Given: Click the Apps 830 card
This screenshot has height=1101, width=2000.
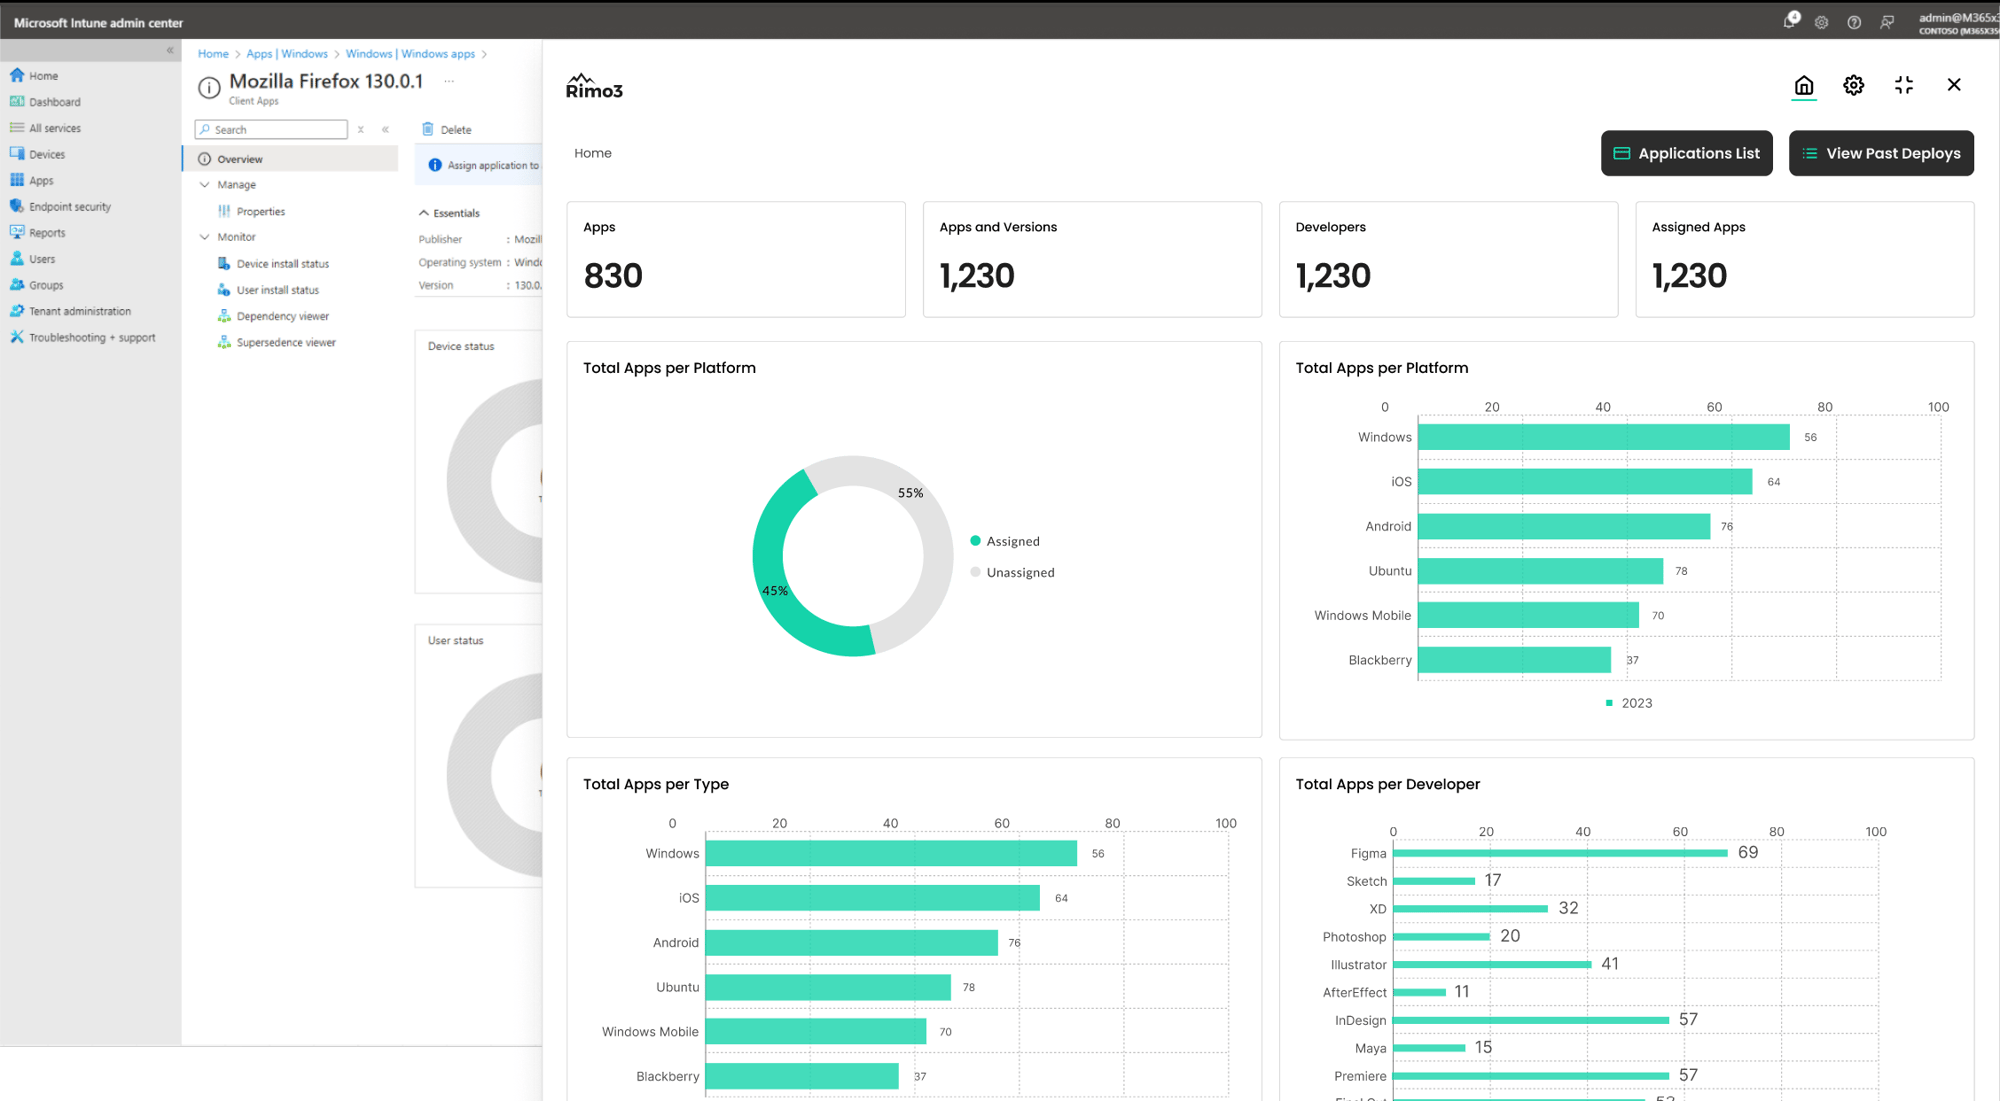Looking at the screenshot, I should tap(736, 260).
